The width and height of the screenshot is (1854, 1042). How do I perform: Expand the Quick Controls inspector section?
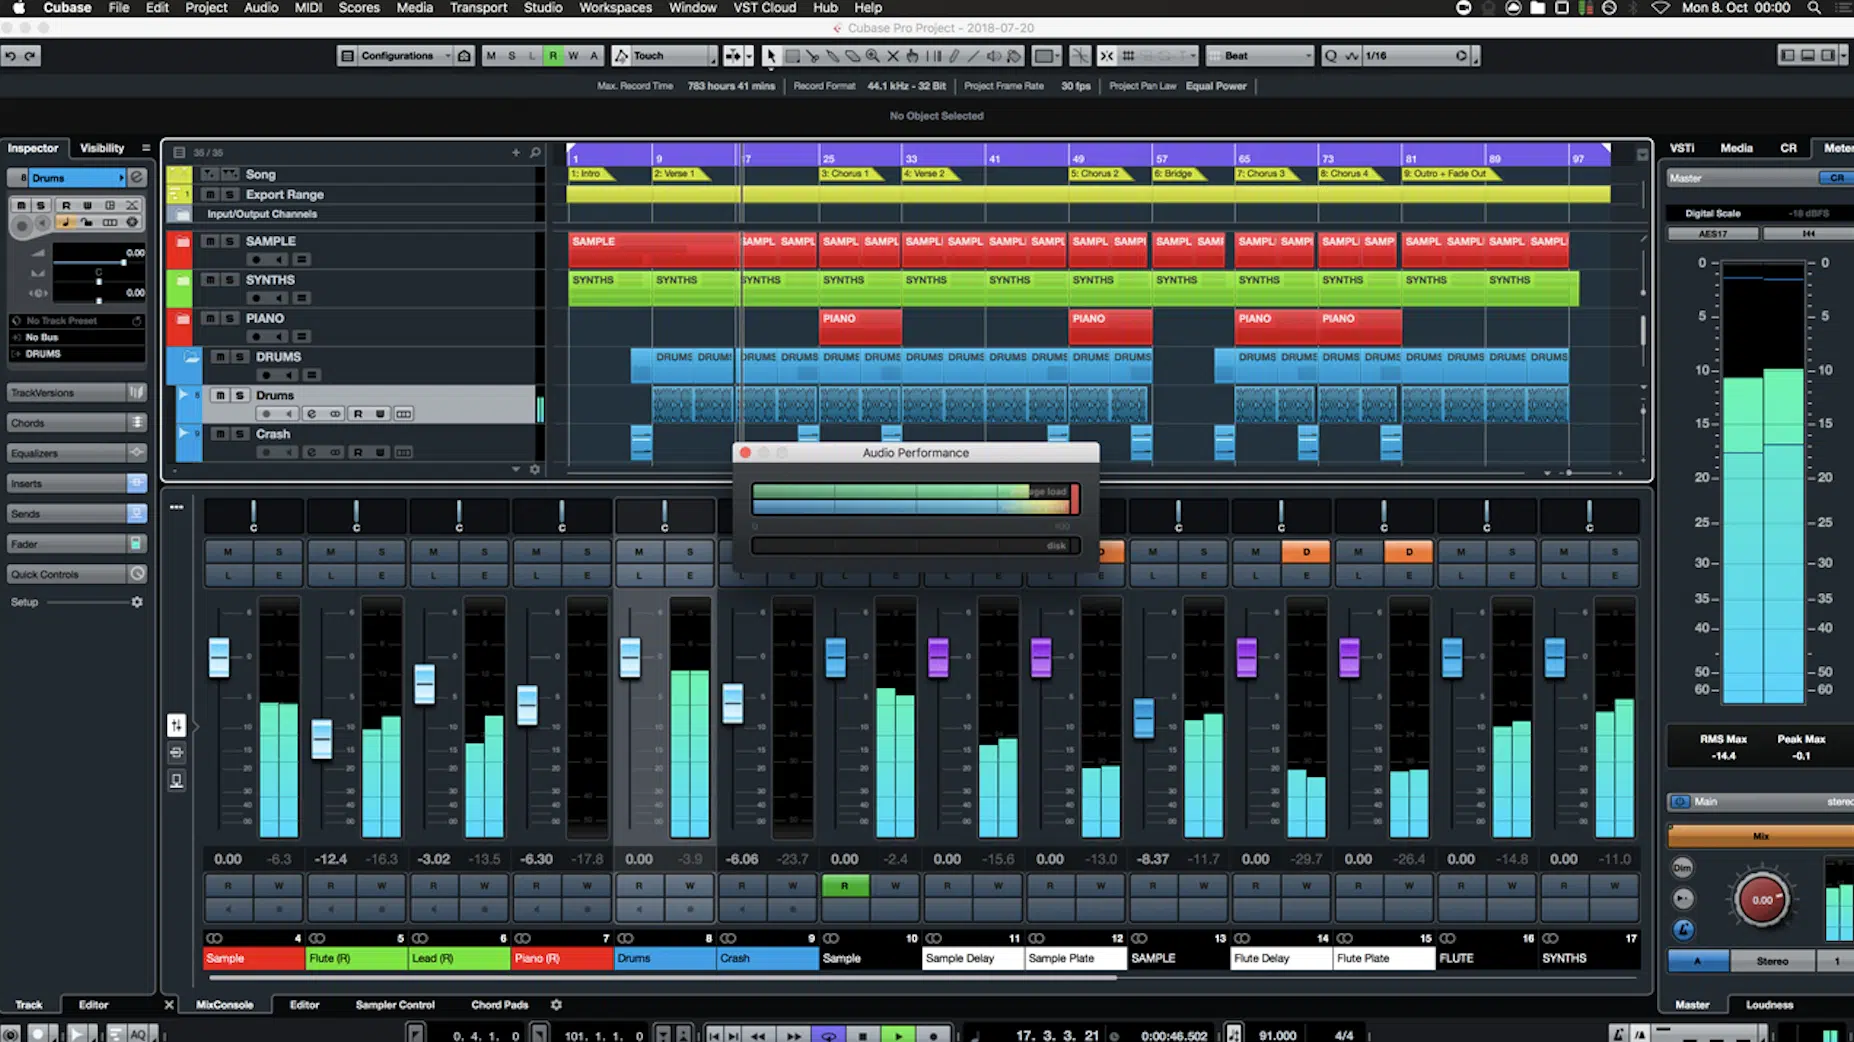point(77,574)
